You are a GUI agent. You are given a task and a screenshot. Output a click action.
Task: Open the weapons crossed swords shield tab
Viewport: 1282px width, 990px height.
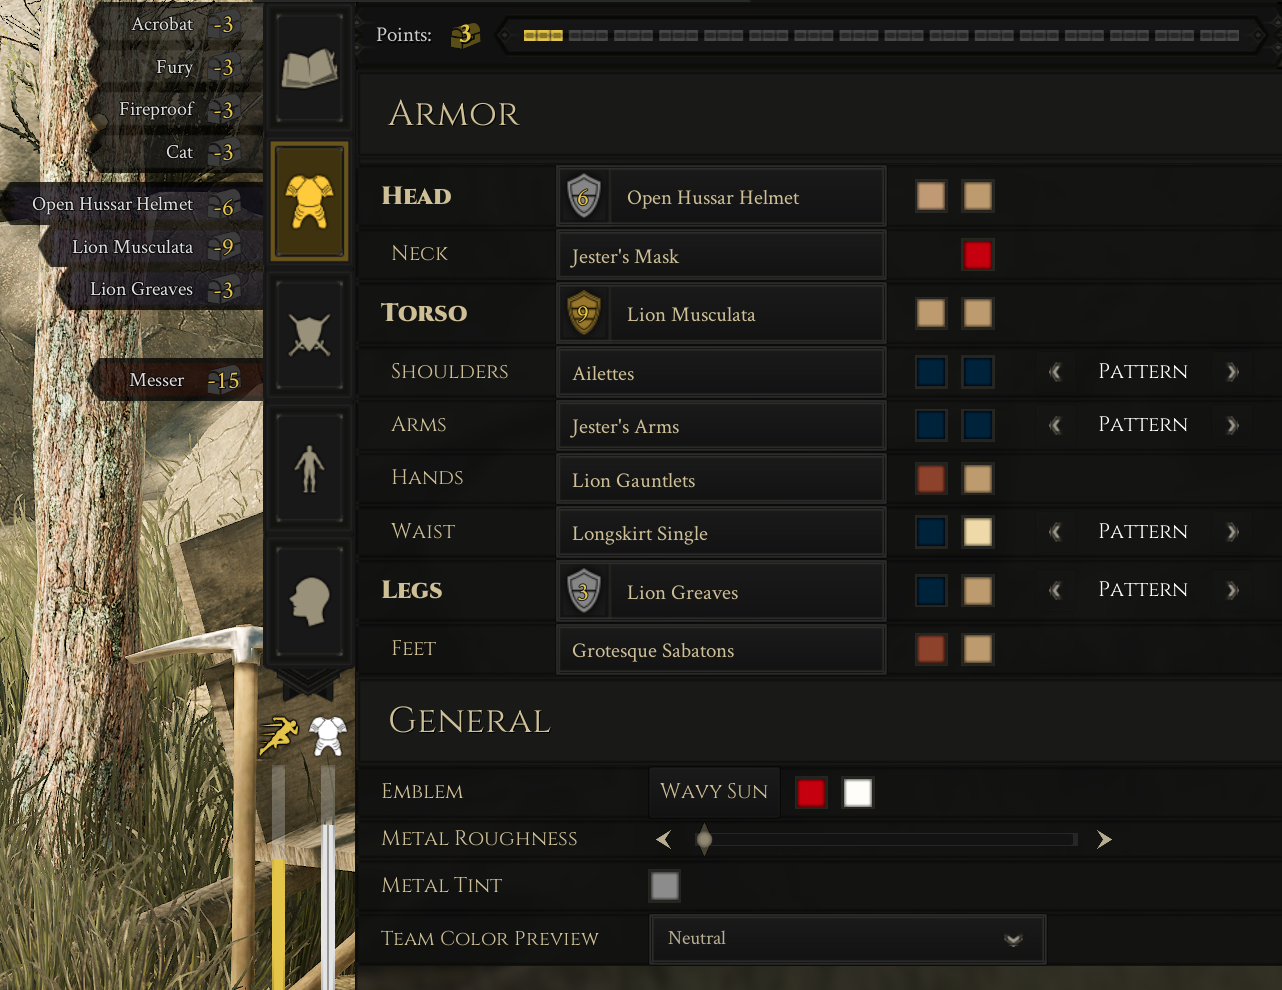point(309,335)
